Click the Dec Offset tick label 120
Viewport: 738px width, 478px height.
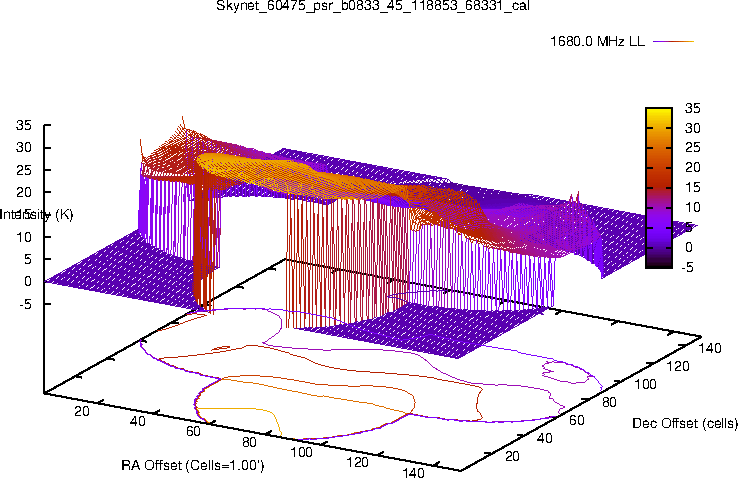(x=678, y=366)
